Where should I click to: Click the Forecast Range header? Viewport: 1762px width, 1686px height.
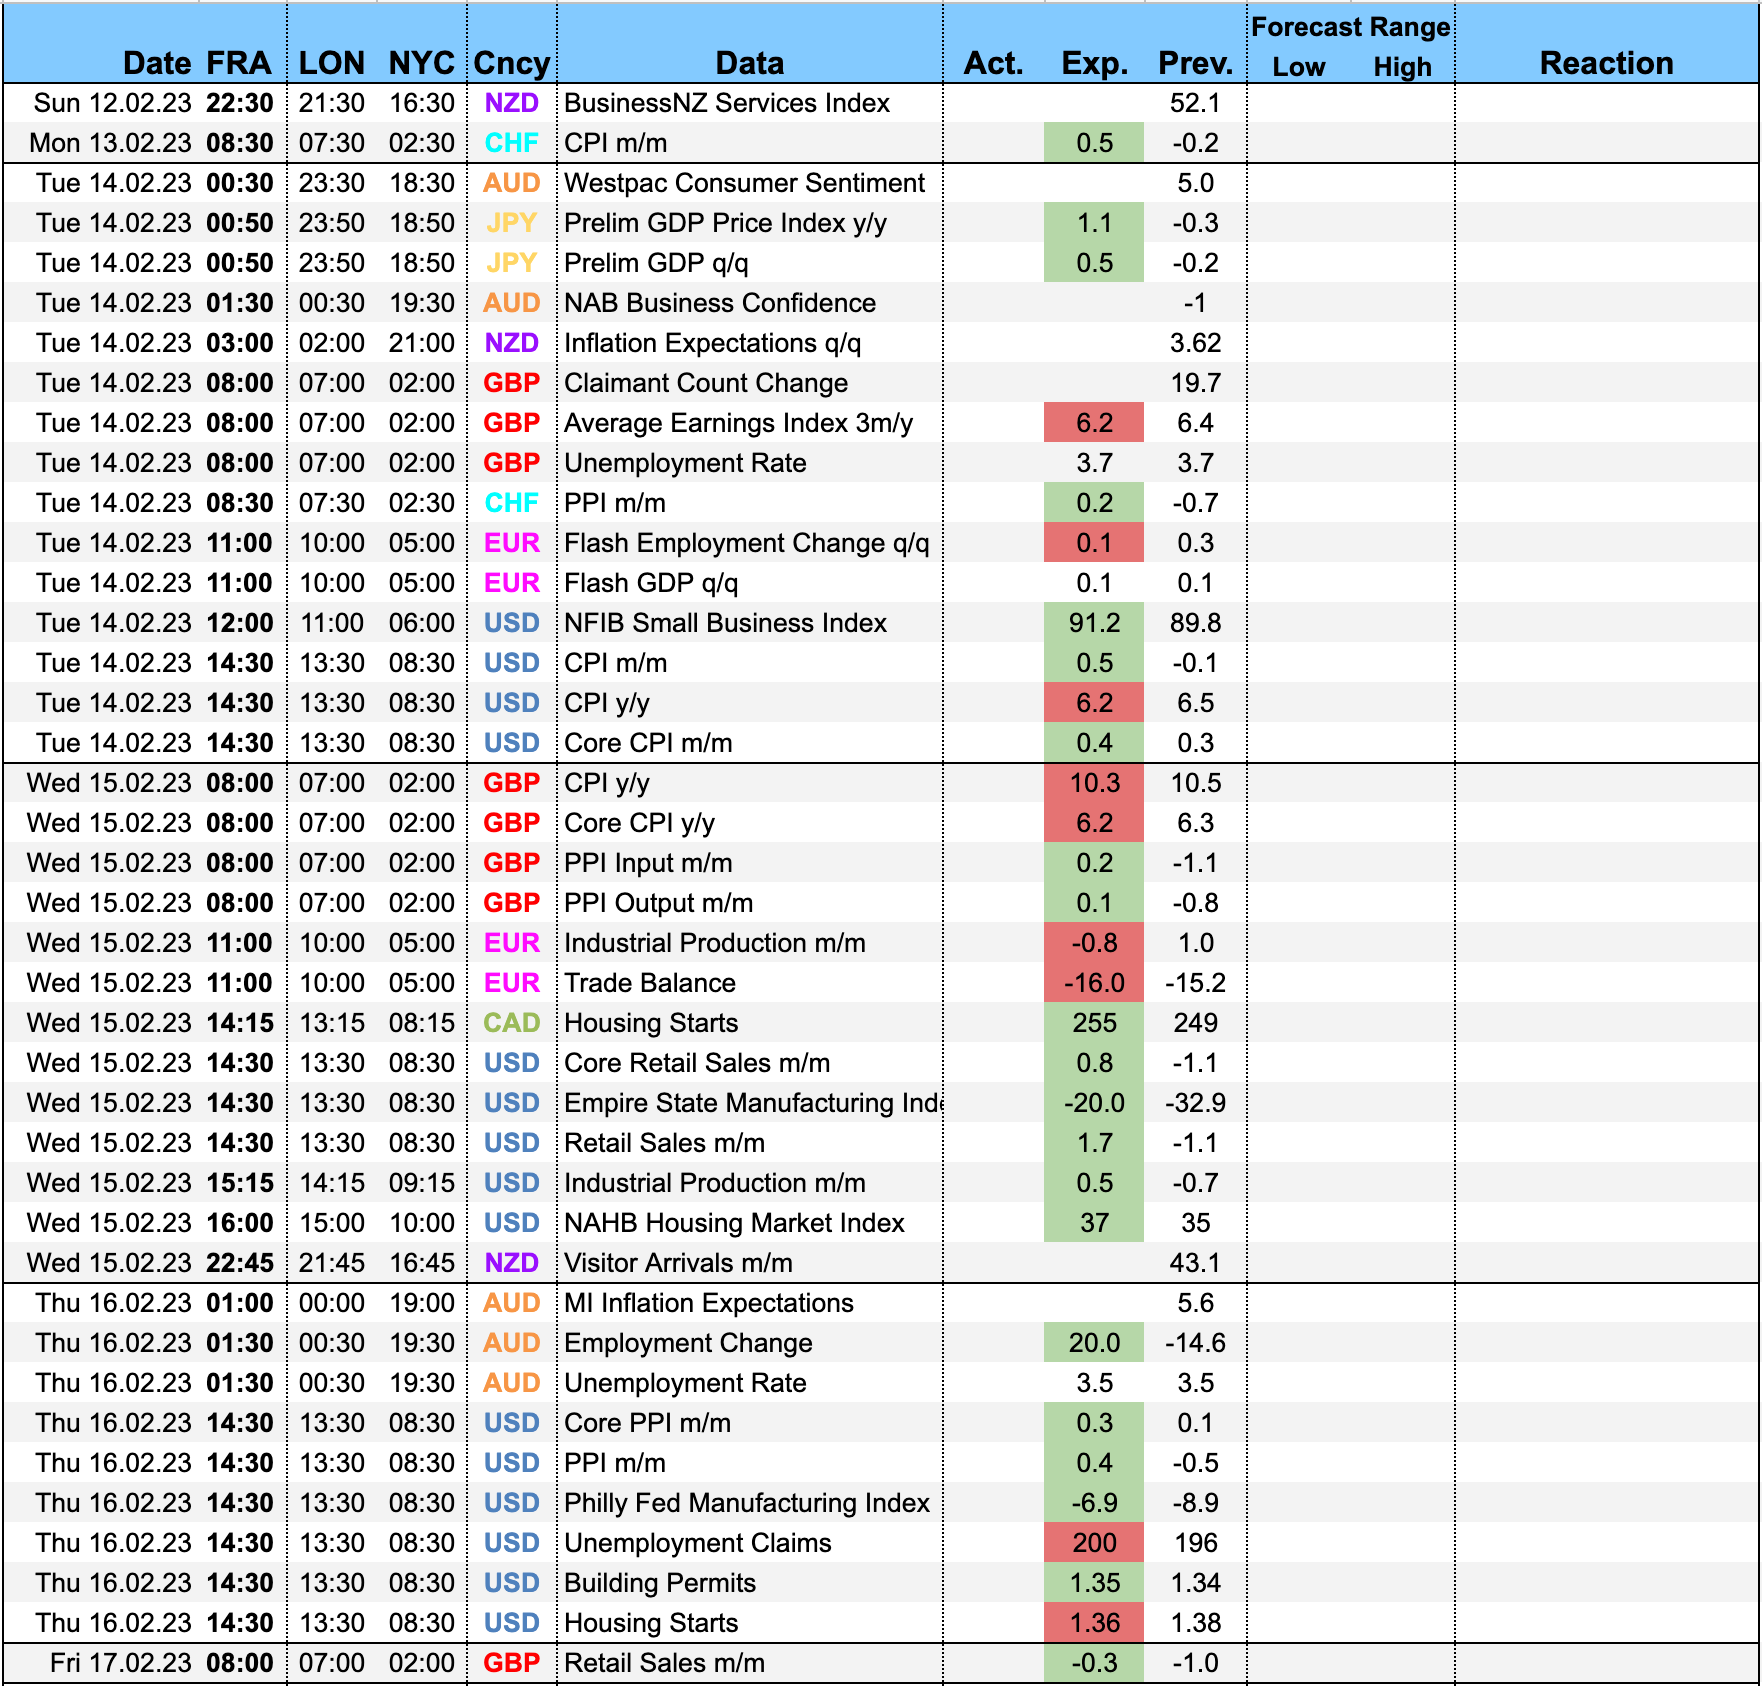tap(1351, 27)
